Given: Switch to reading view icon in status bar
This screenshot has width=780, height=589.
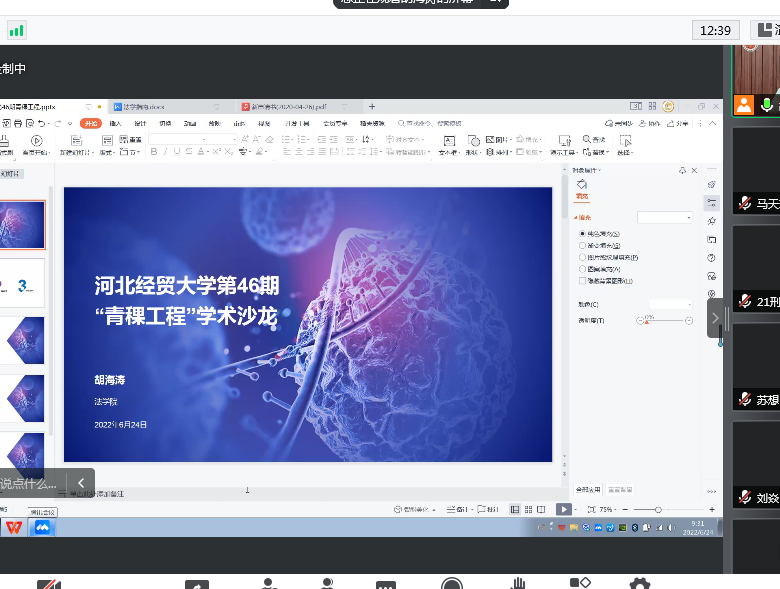Looking at the screenshot, I should (x=541, y=509).
